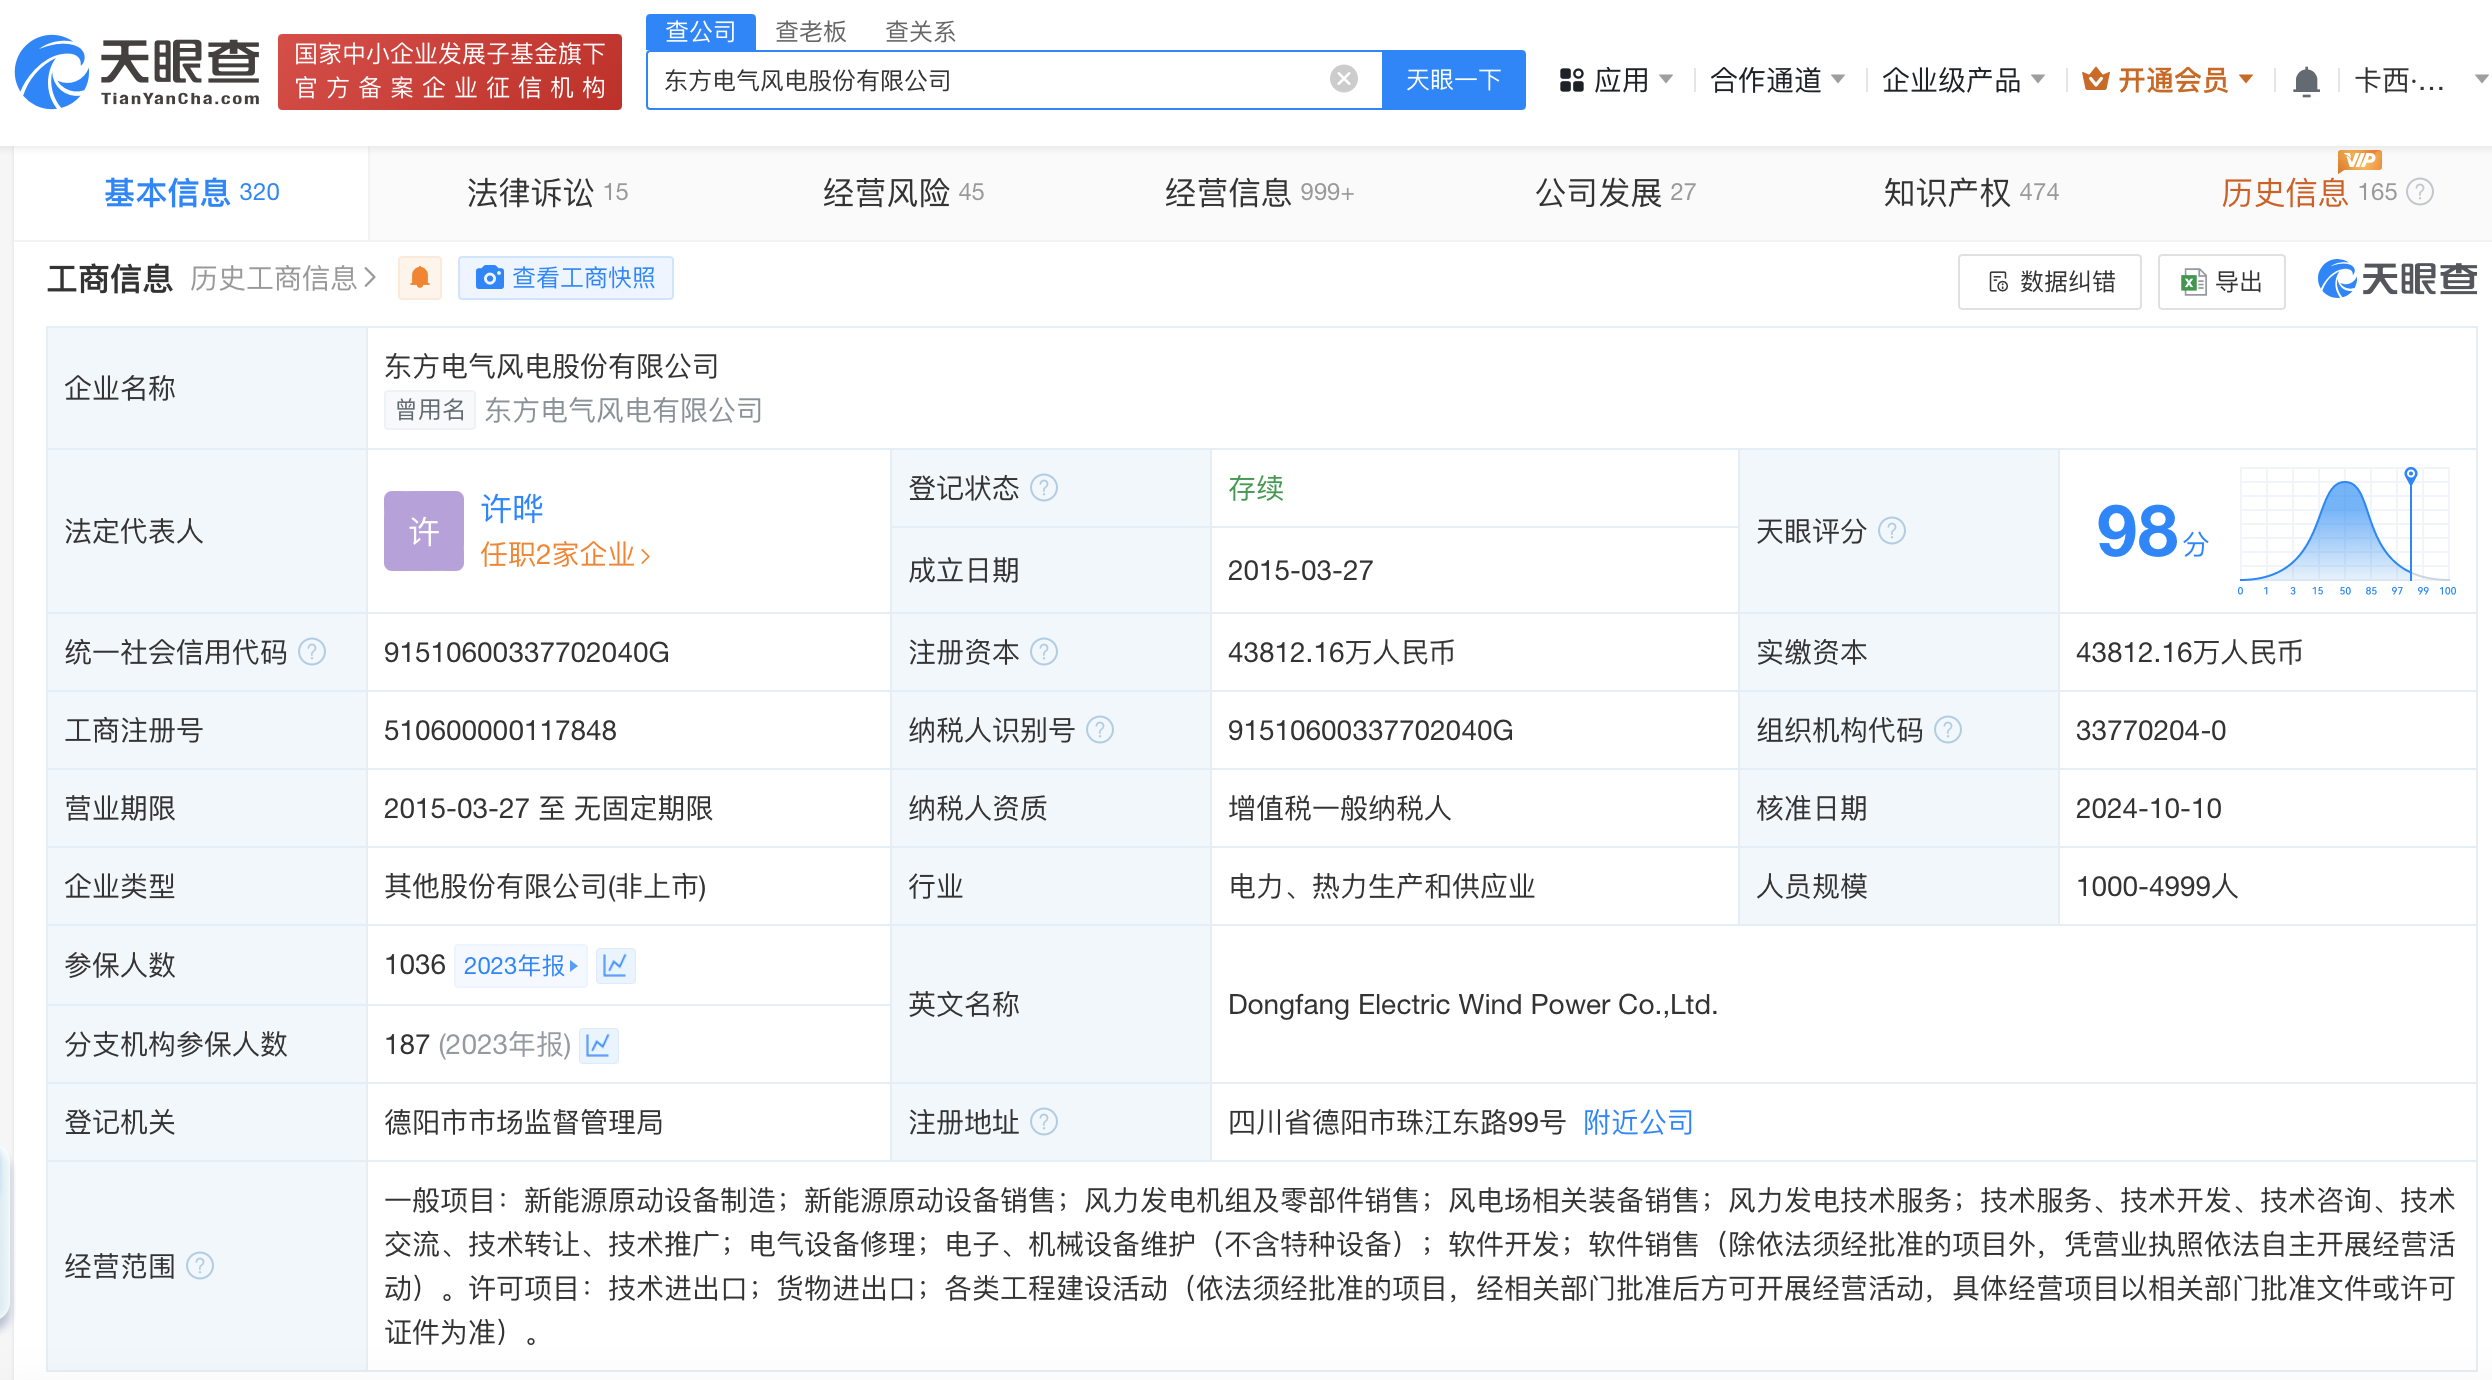Screen dimensions: 2492x1380
Task: Click 工商注册号 value 510600000117848
Action: (500, 730)
